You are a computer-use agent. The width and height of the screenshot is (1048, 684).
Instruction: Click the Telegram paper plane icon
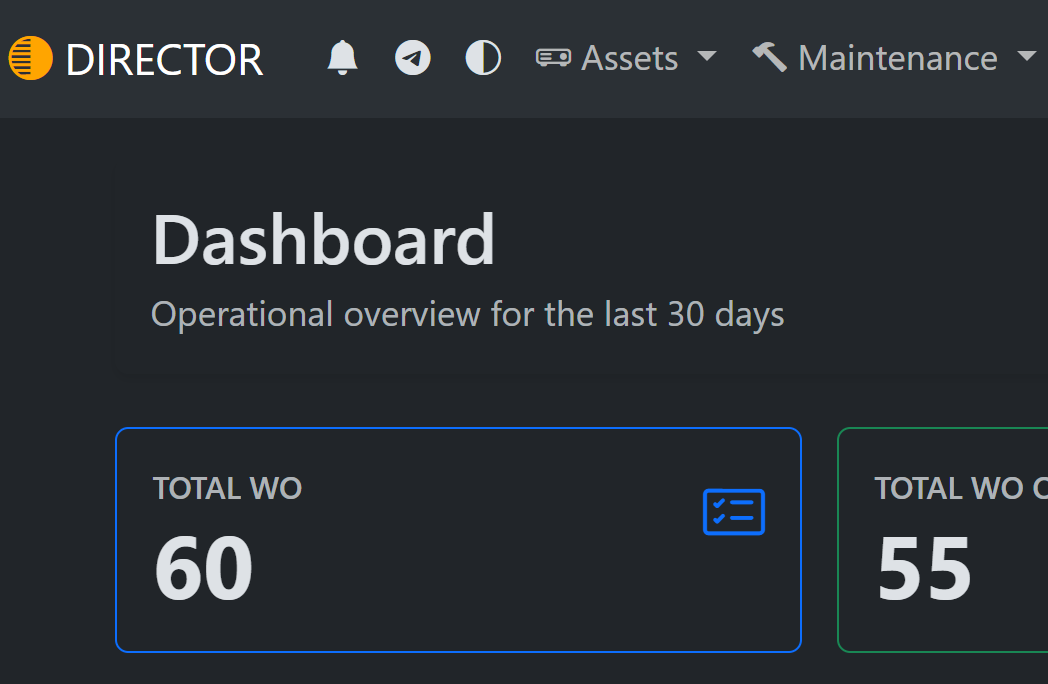412,58
